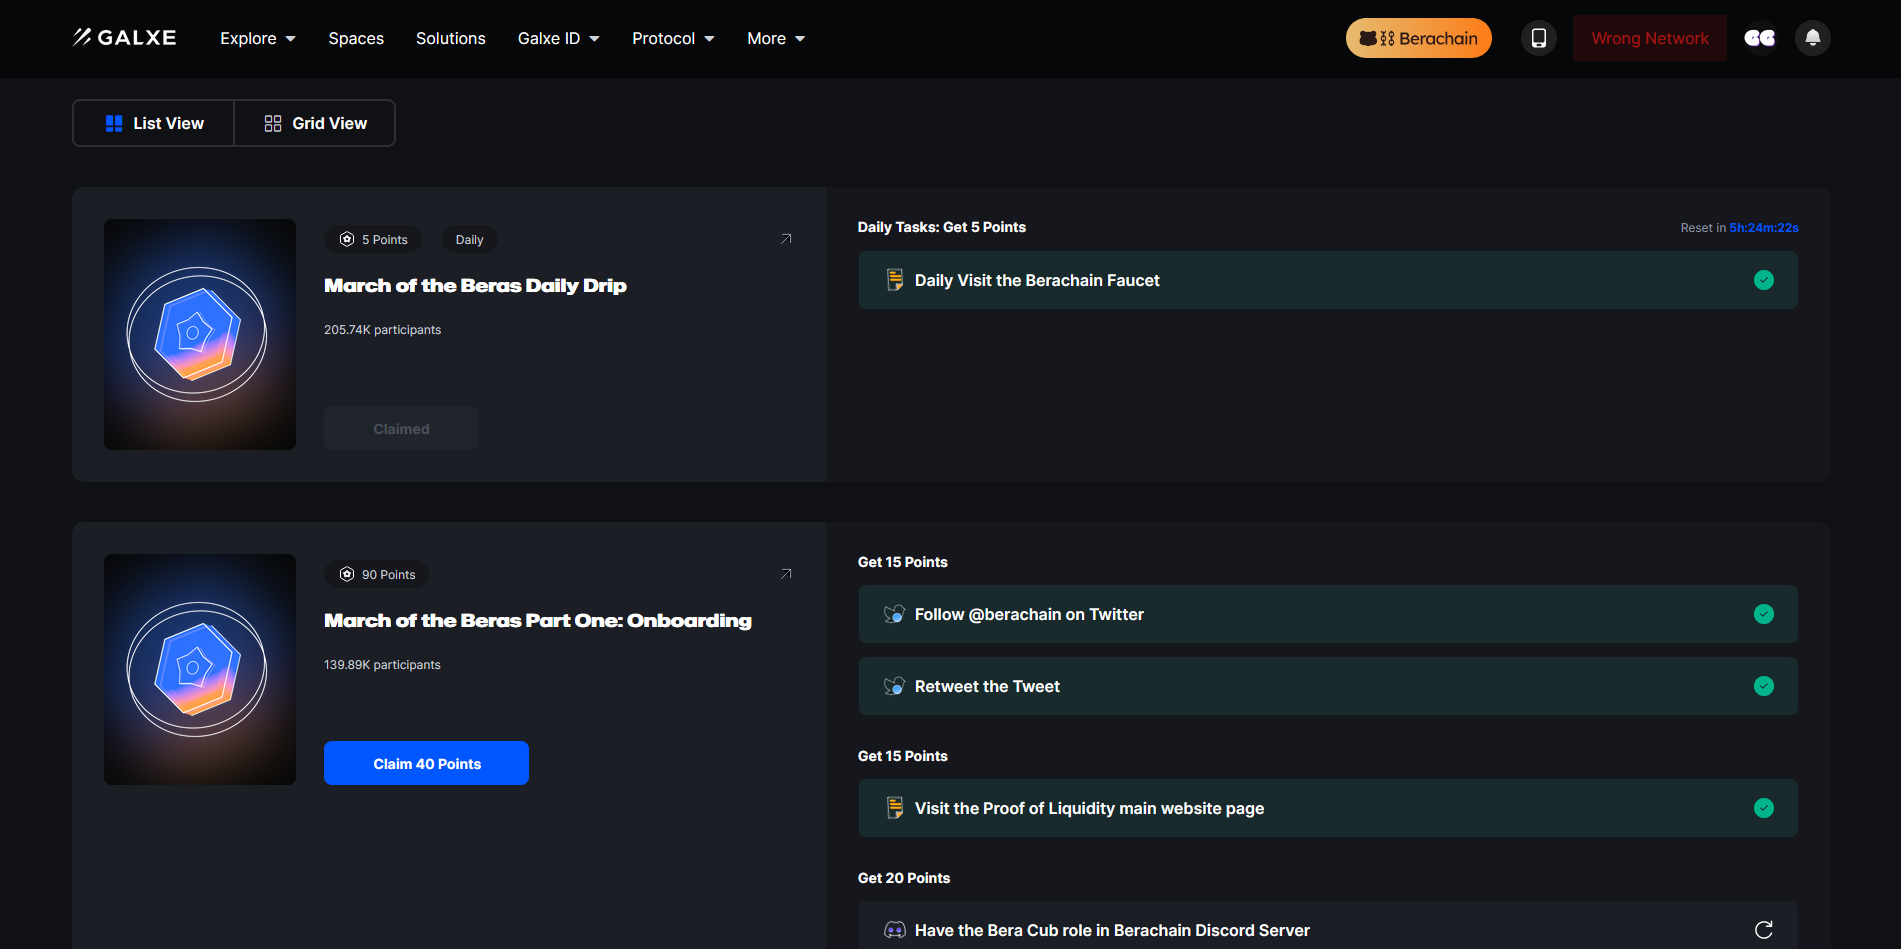
Task: Switch to Grid View
Action: (315, 123)
